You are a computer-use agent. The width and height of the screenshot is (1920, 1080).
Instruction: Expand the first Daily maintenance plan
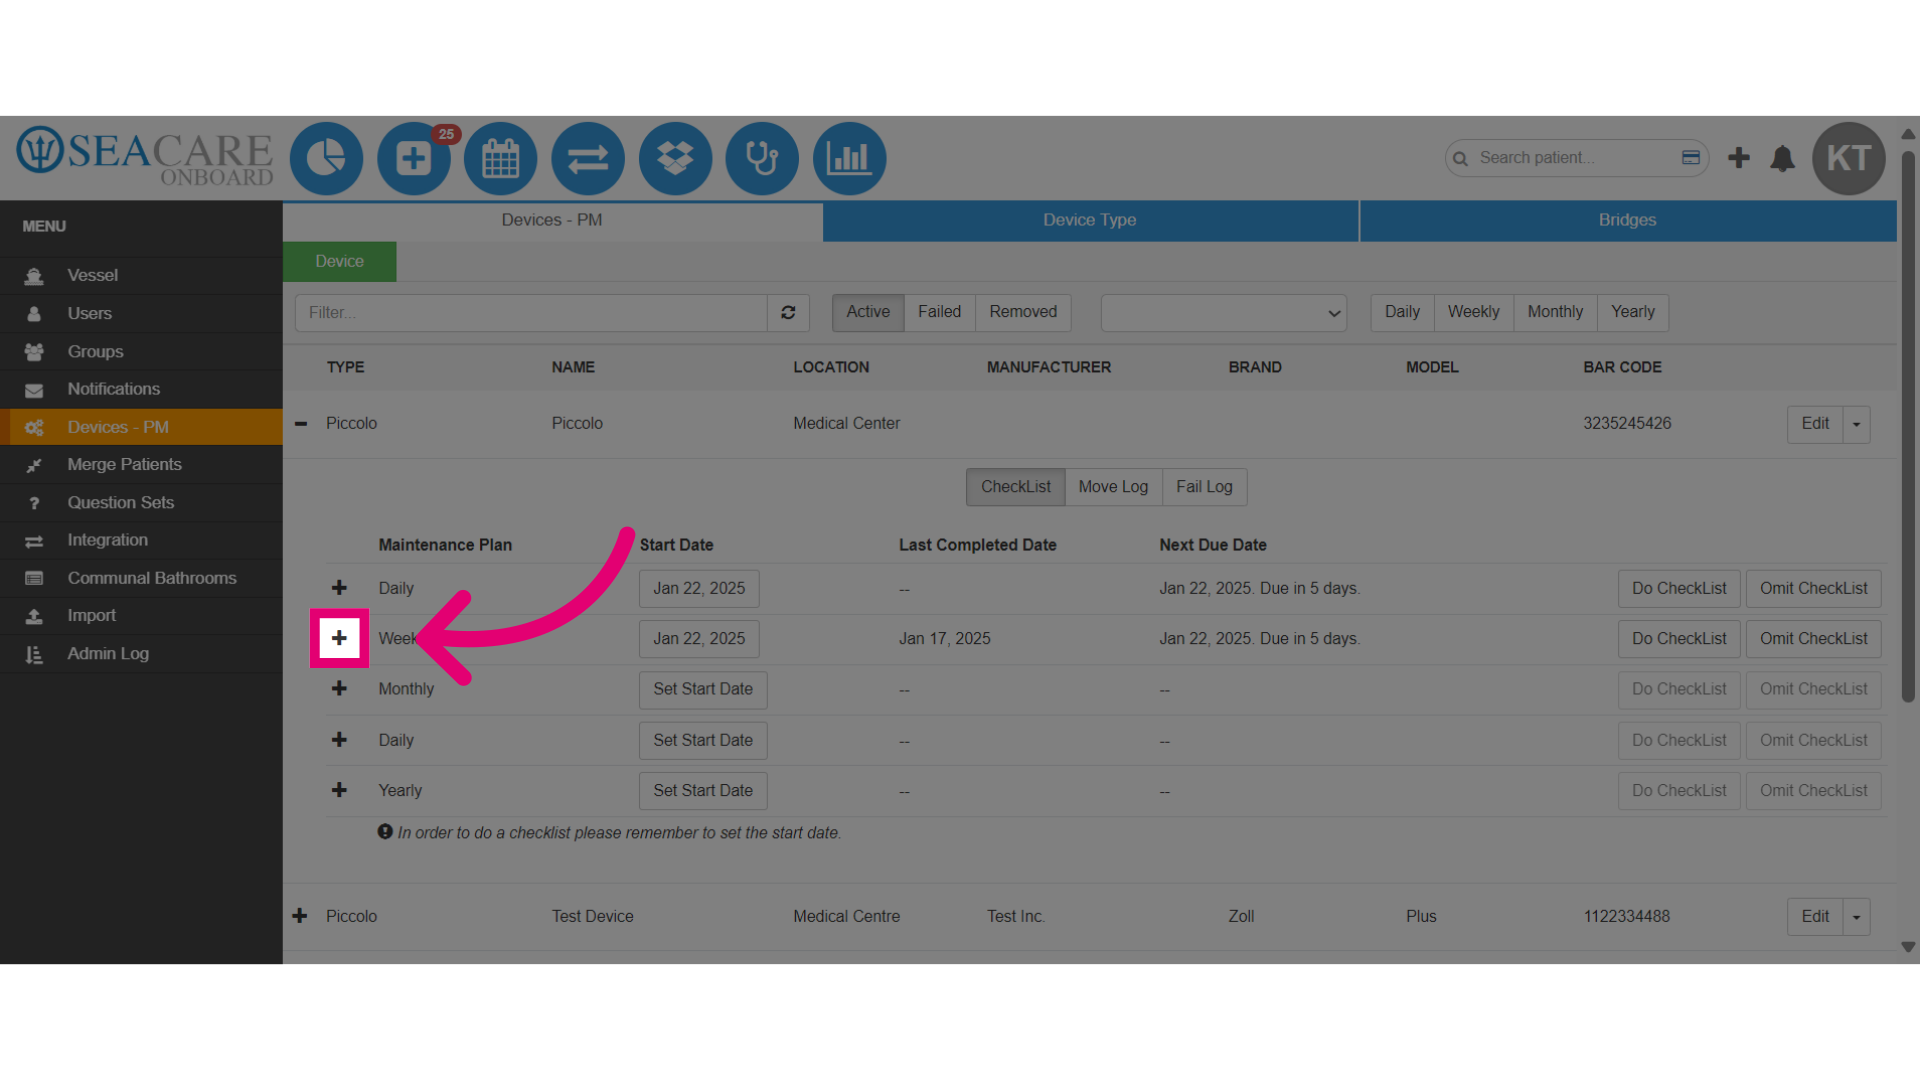tap(339, 588)
